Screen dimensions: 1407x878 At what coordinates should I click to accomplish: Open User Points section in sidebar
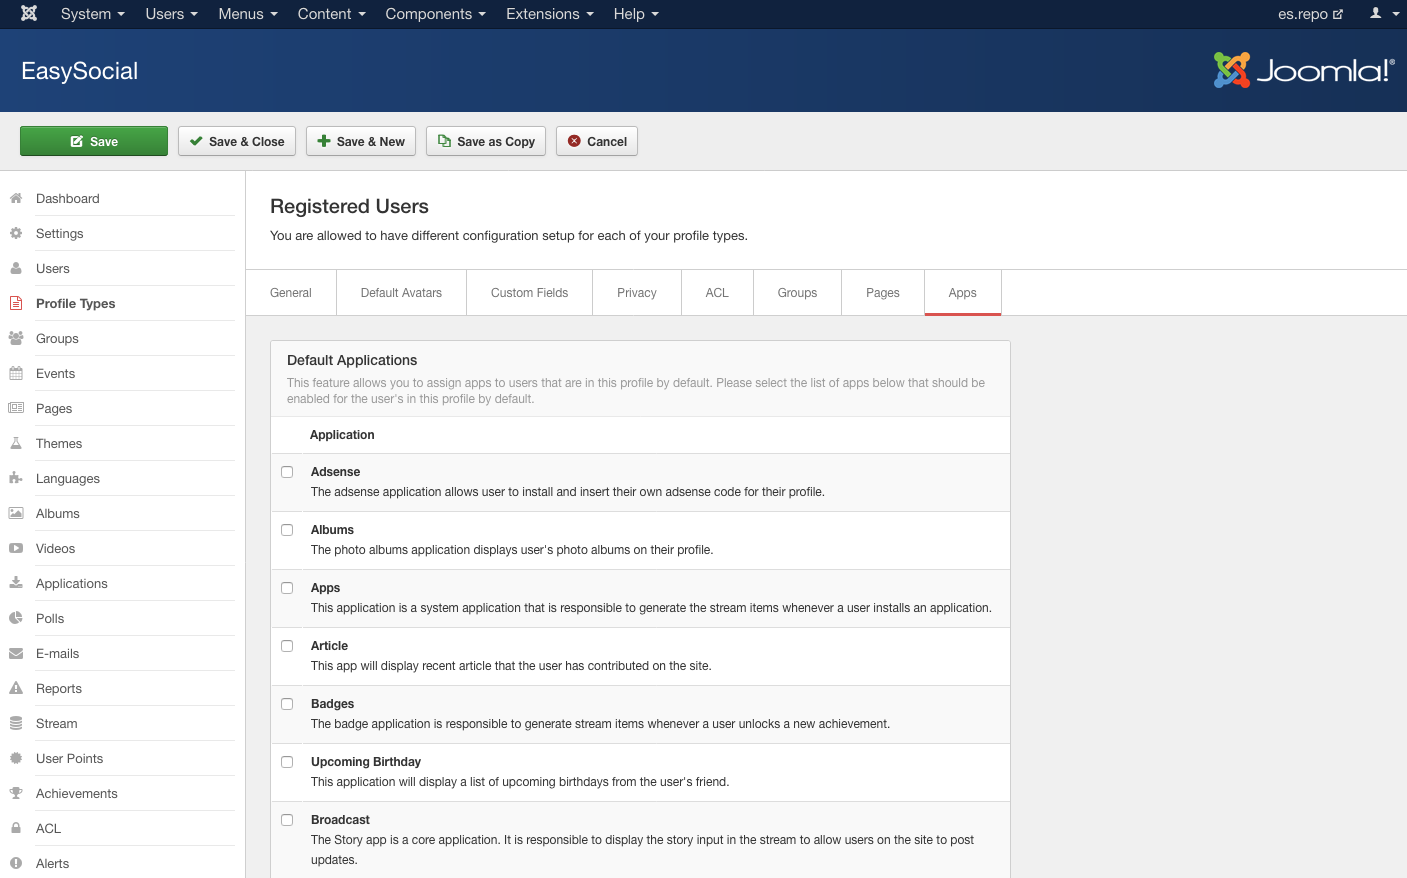[x=69, y=758]
